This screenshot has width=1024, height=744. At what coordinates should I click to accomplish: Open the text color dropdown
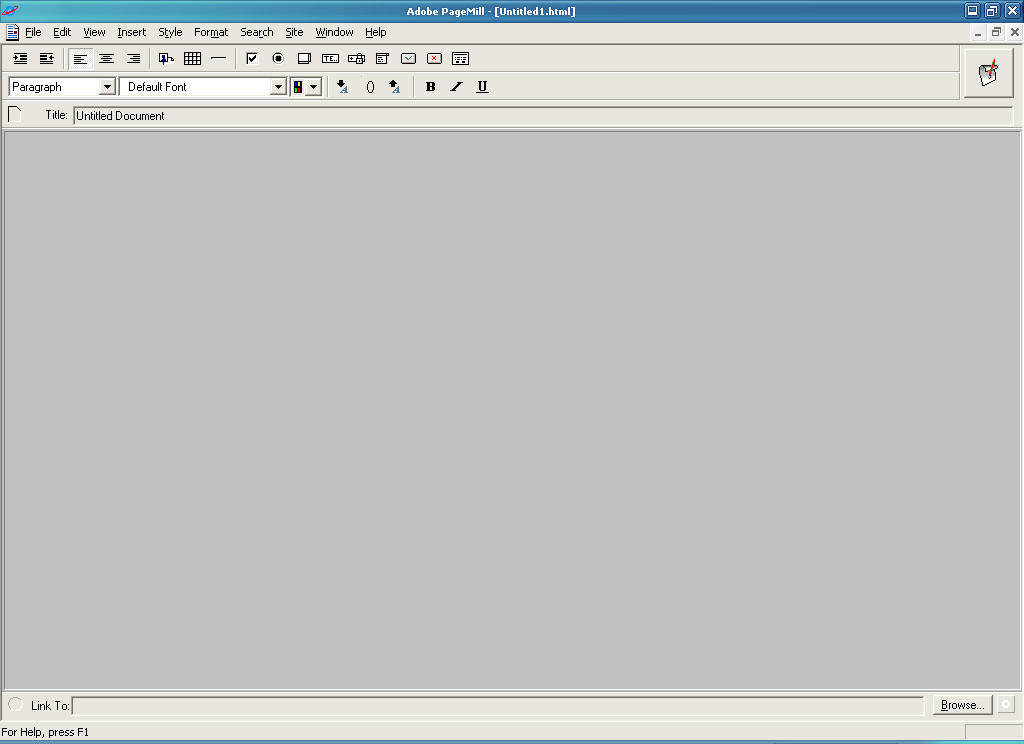[313, 87]
